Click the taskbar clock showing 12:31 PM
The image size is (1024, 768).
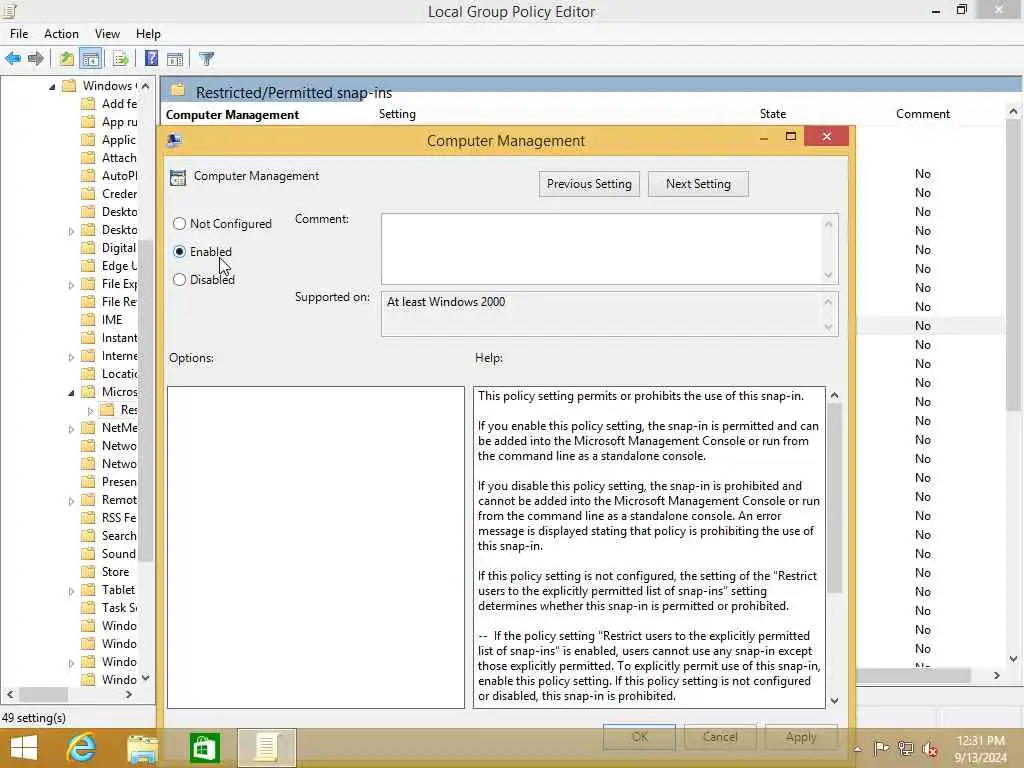[980, 741]
